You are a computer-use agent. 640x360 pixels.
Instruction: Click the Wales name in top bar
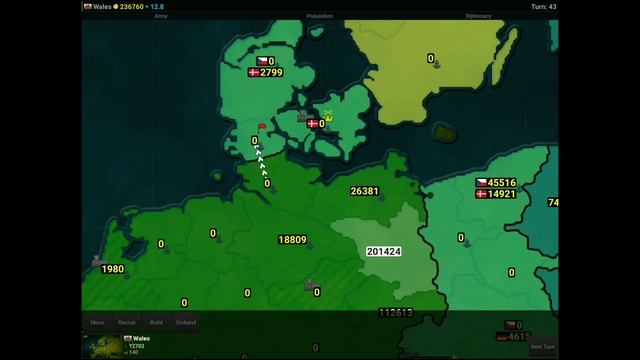(x=102, y=7)
